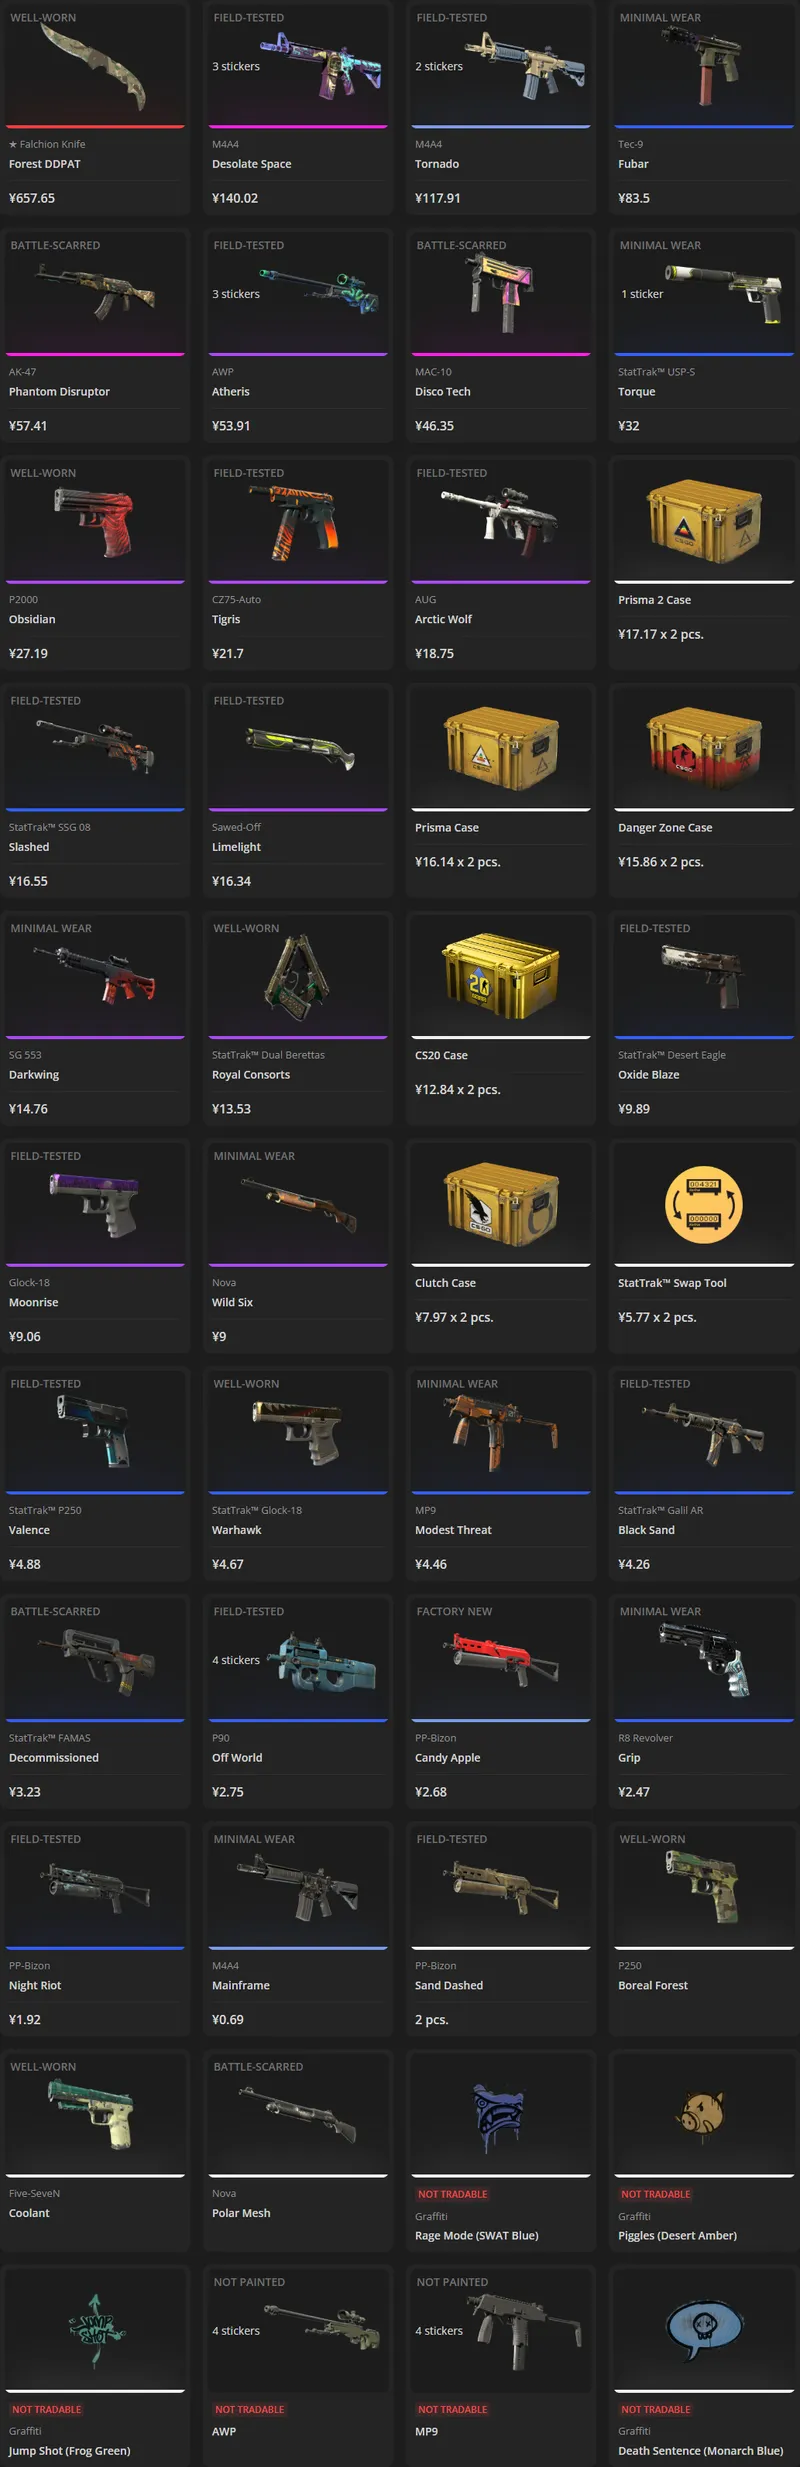
Task: Click the AWP Atheris item title
Action: [x=231, y=392]
